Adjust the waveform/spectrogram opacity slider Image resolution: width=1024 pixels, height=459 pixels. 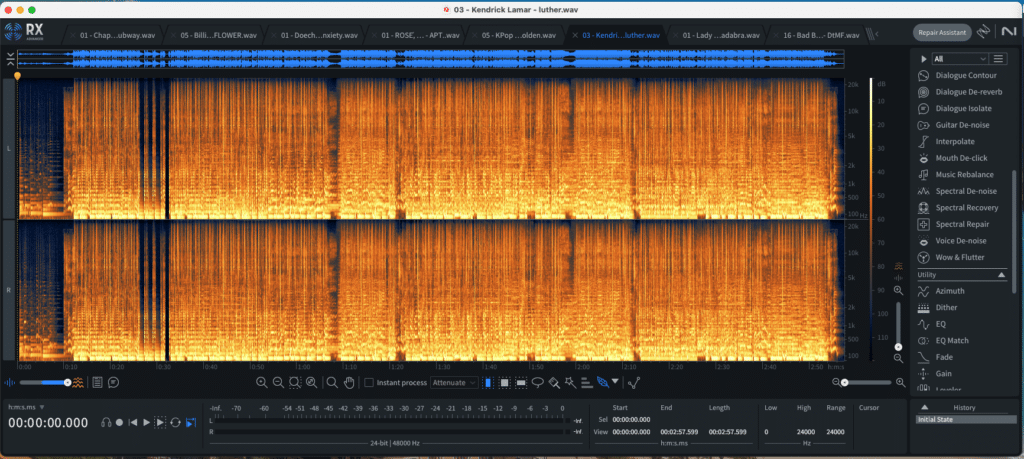point(44,383)
